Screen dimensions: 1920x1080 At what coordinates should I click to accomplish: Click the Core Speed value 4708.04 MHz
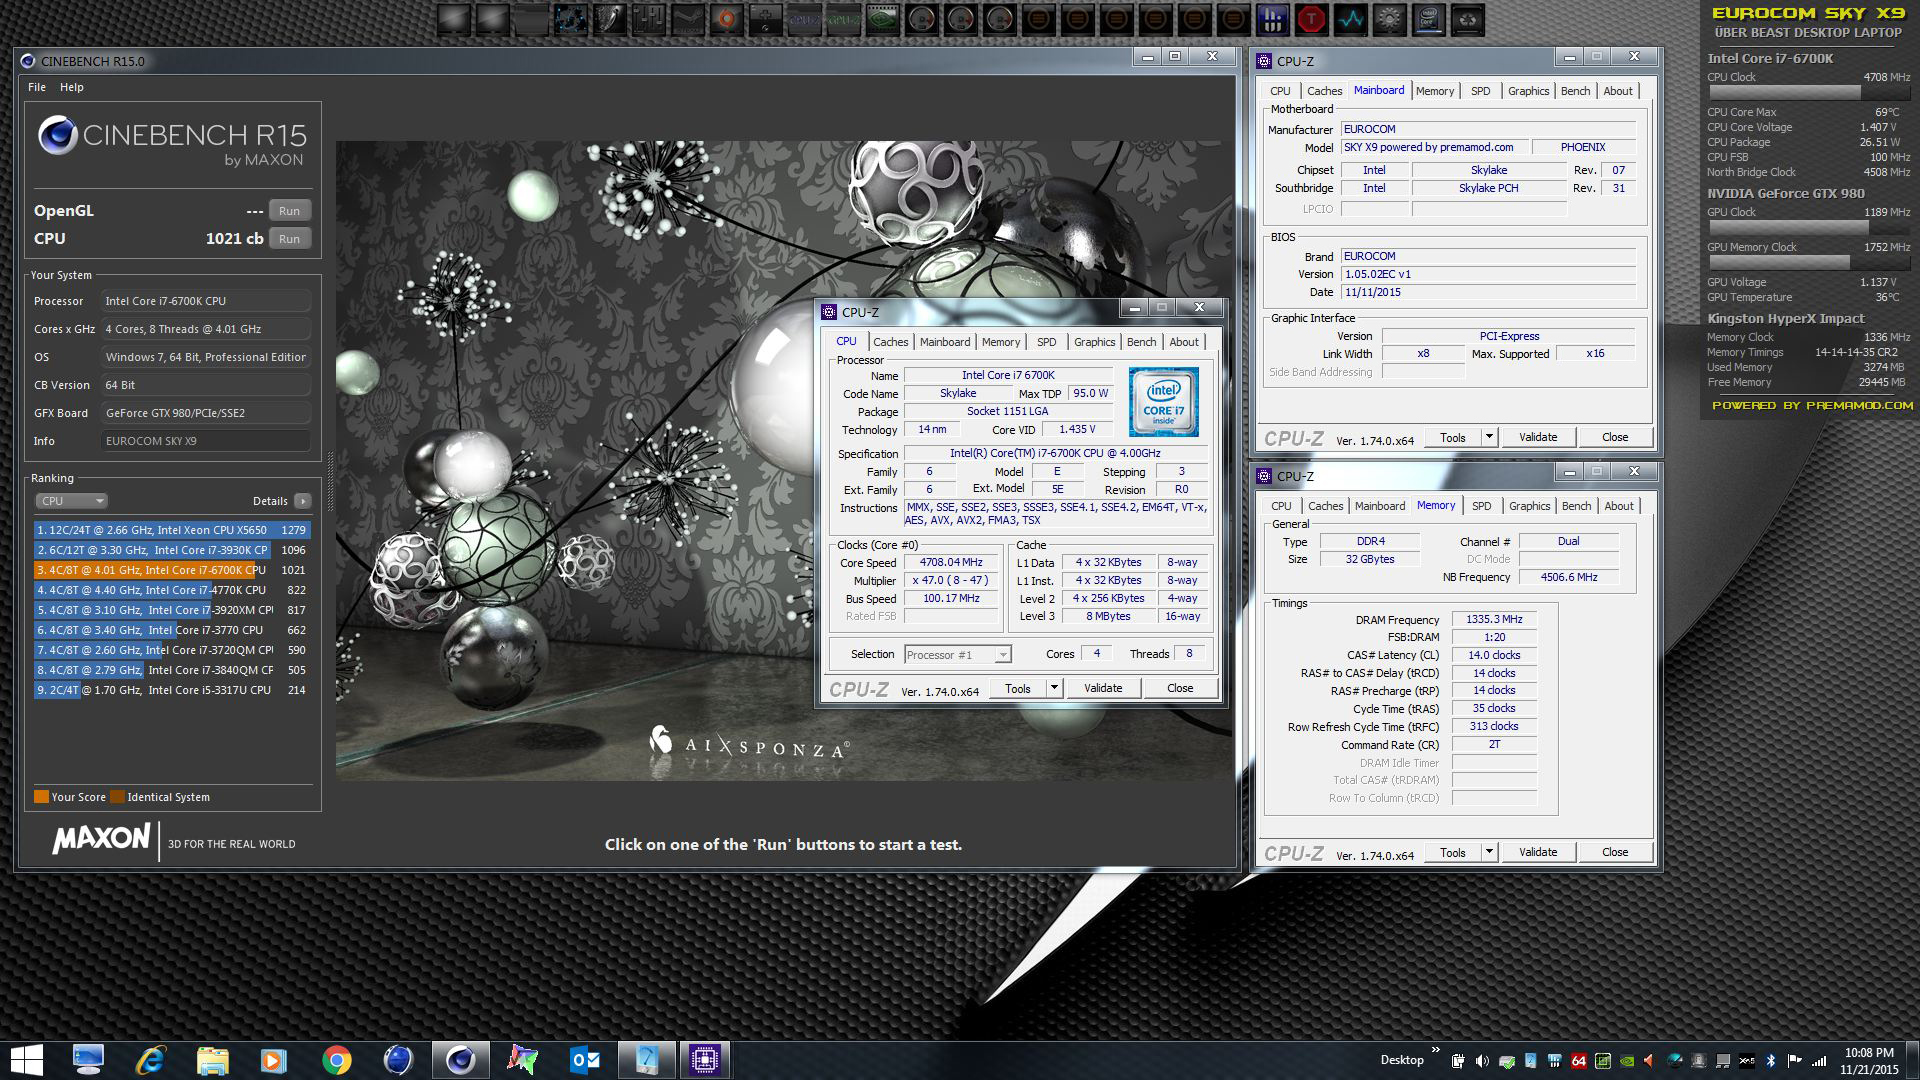(x=951, y=562)
